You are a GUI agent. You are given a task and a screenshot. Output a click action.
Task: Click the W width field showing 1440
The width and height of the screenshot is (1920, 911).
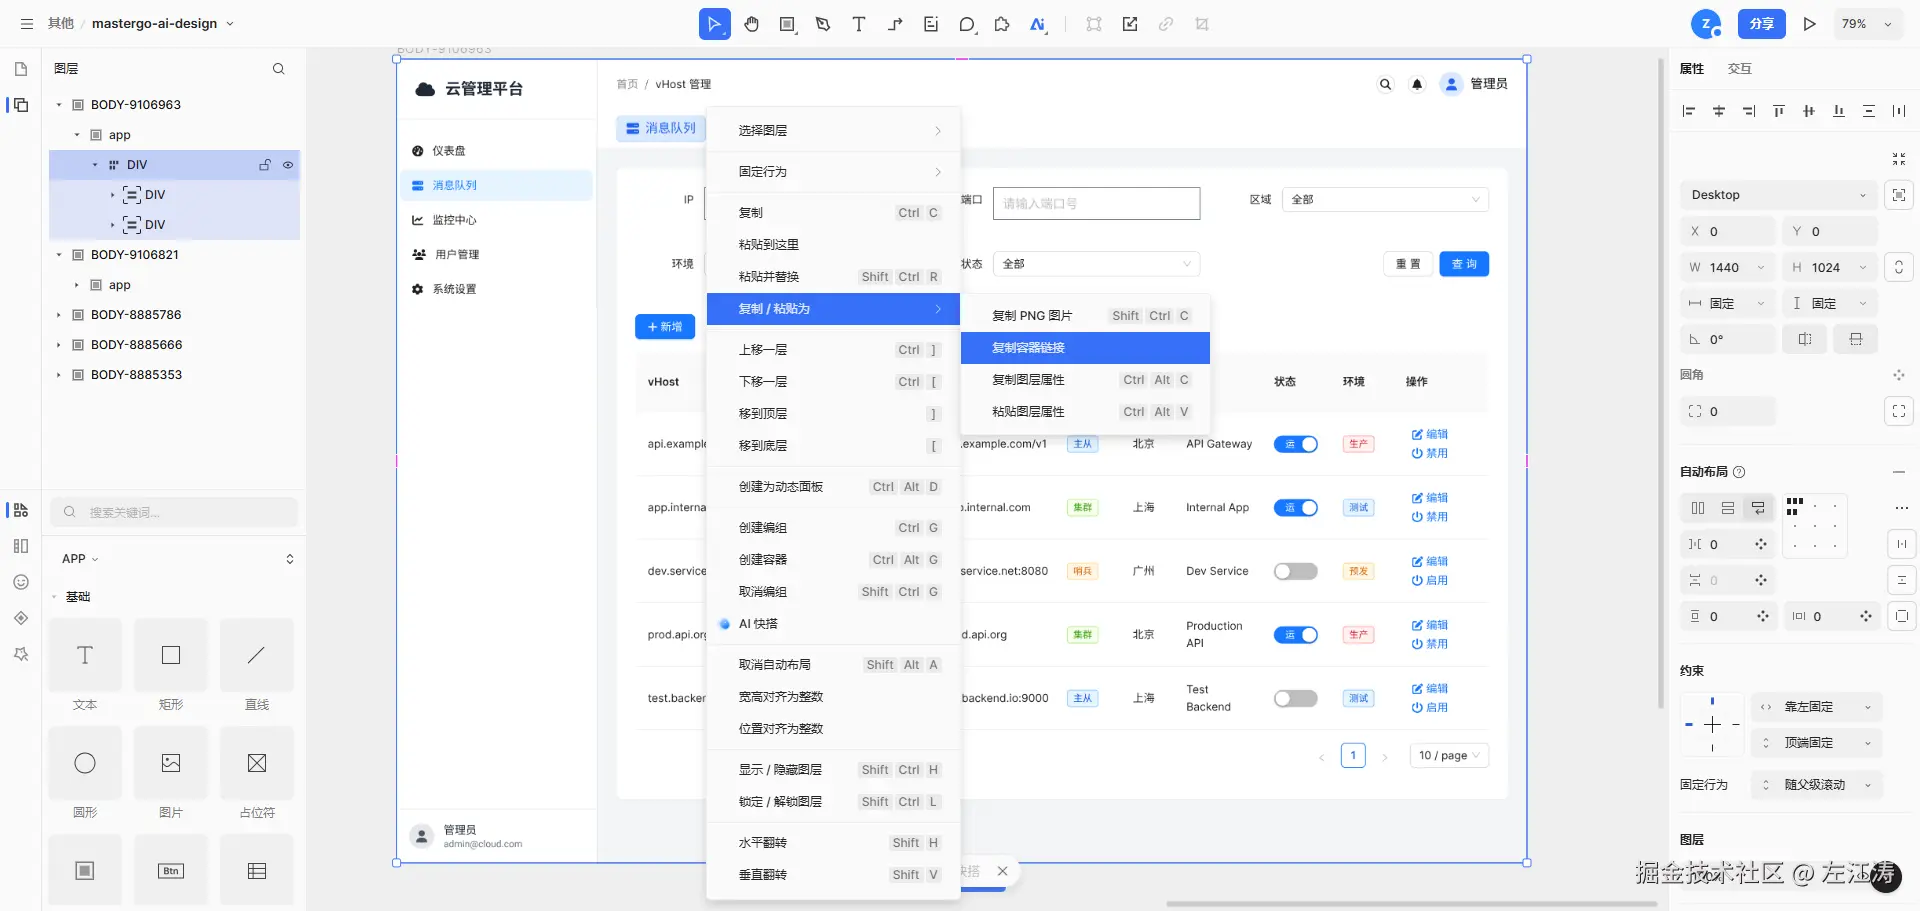(x=1729, y=267)
